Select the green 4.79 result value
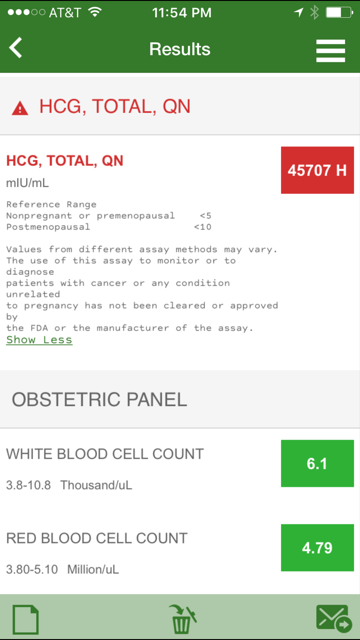 (317, 548)
